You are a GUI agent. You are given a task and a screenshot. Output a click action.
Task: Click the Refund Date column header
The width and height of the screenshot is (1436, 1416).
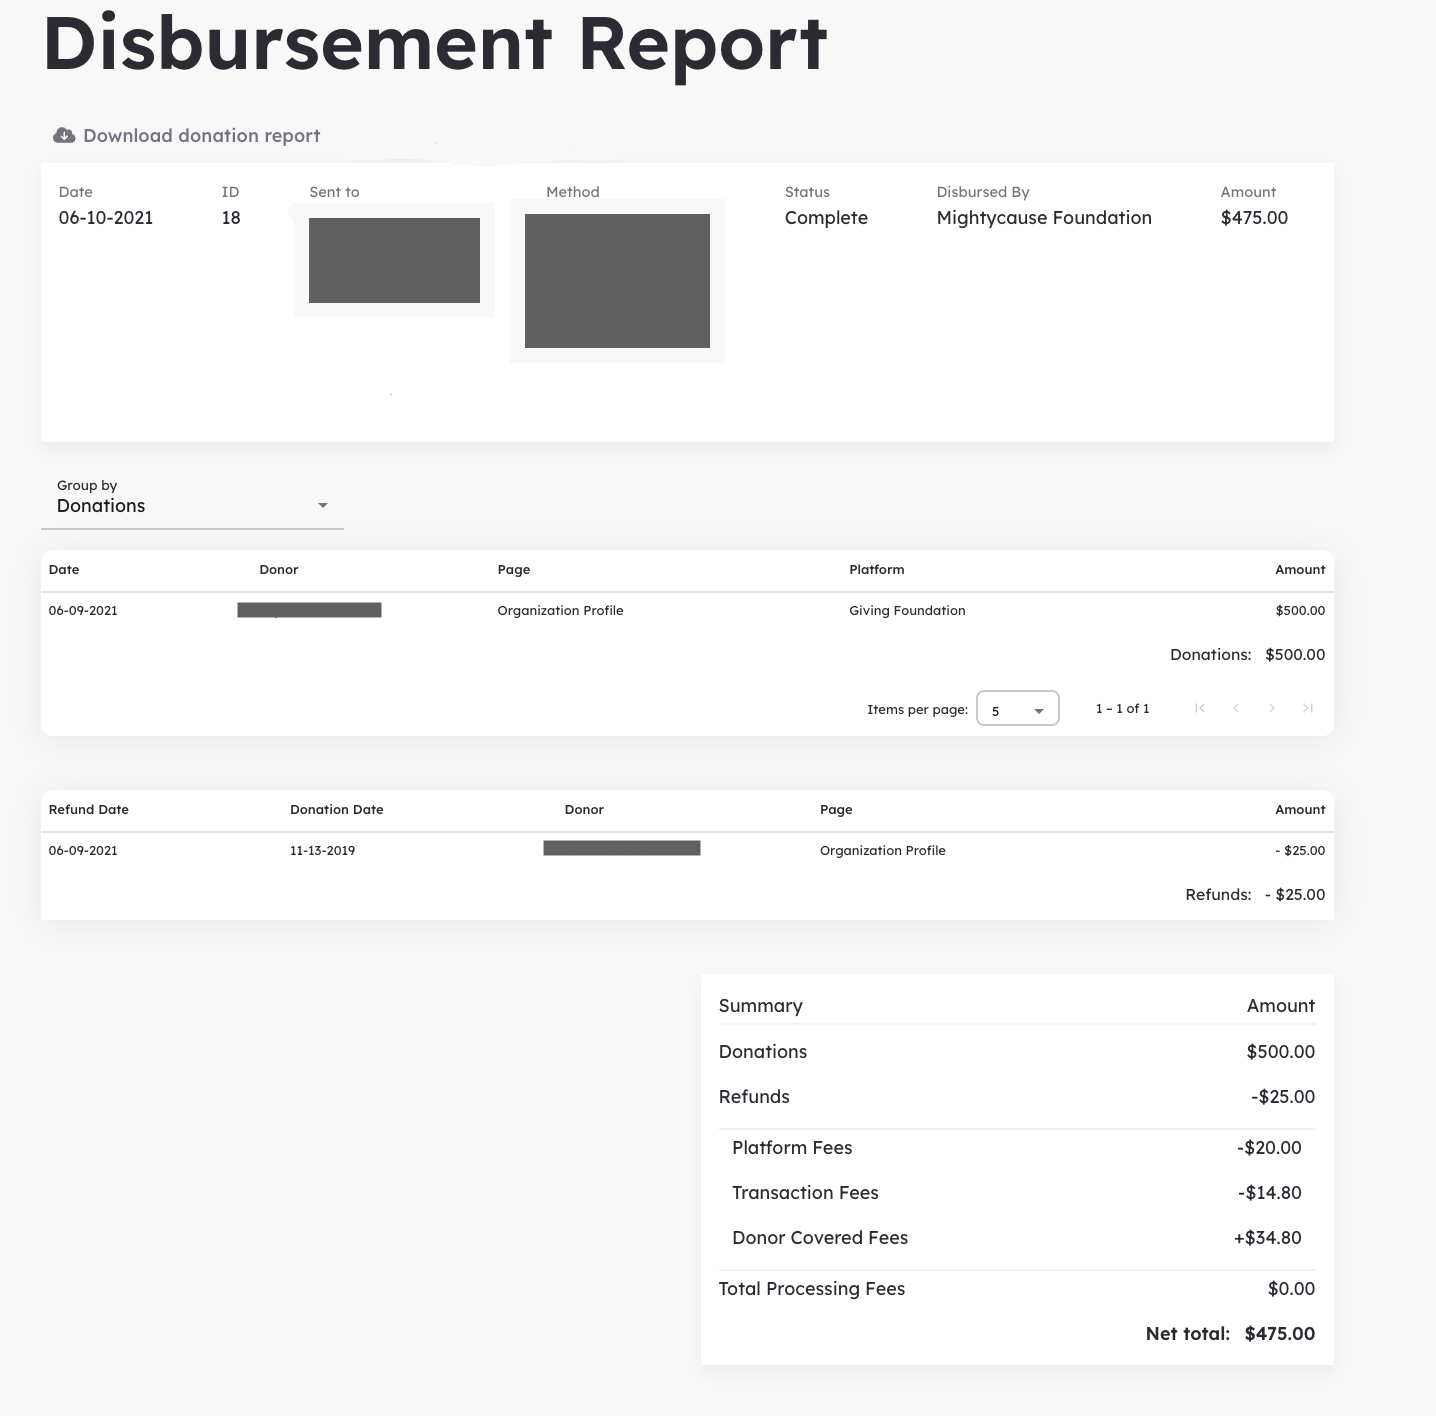(x=89, y=809)
